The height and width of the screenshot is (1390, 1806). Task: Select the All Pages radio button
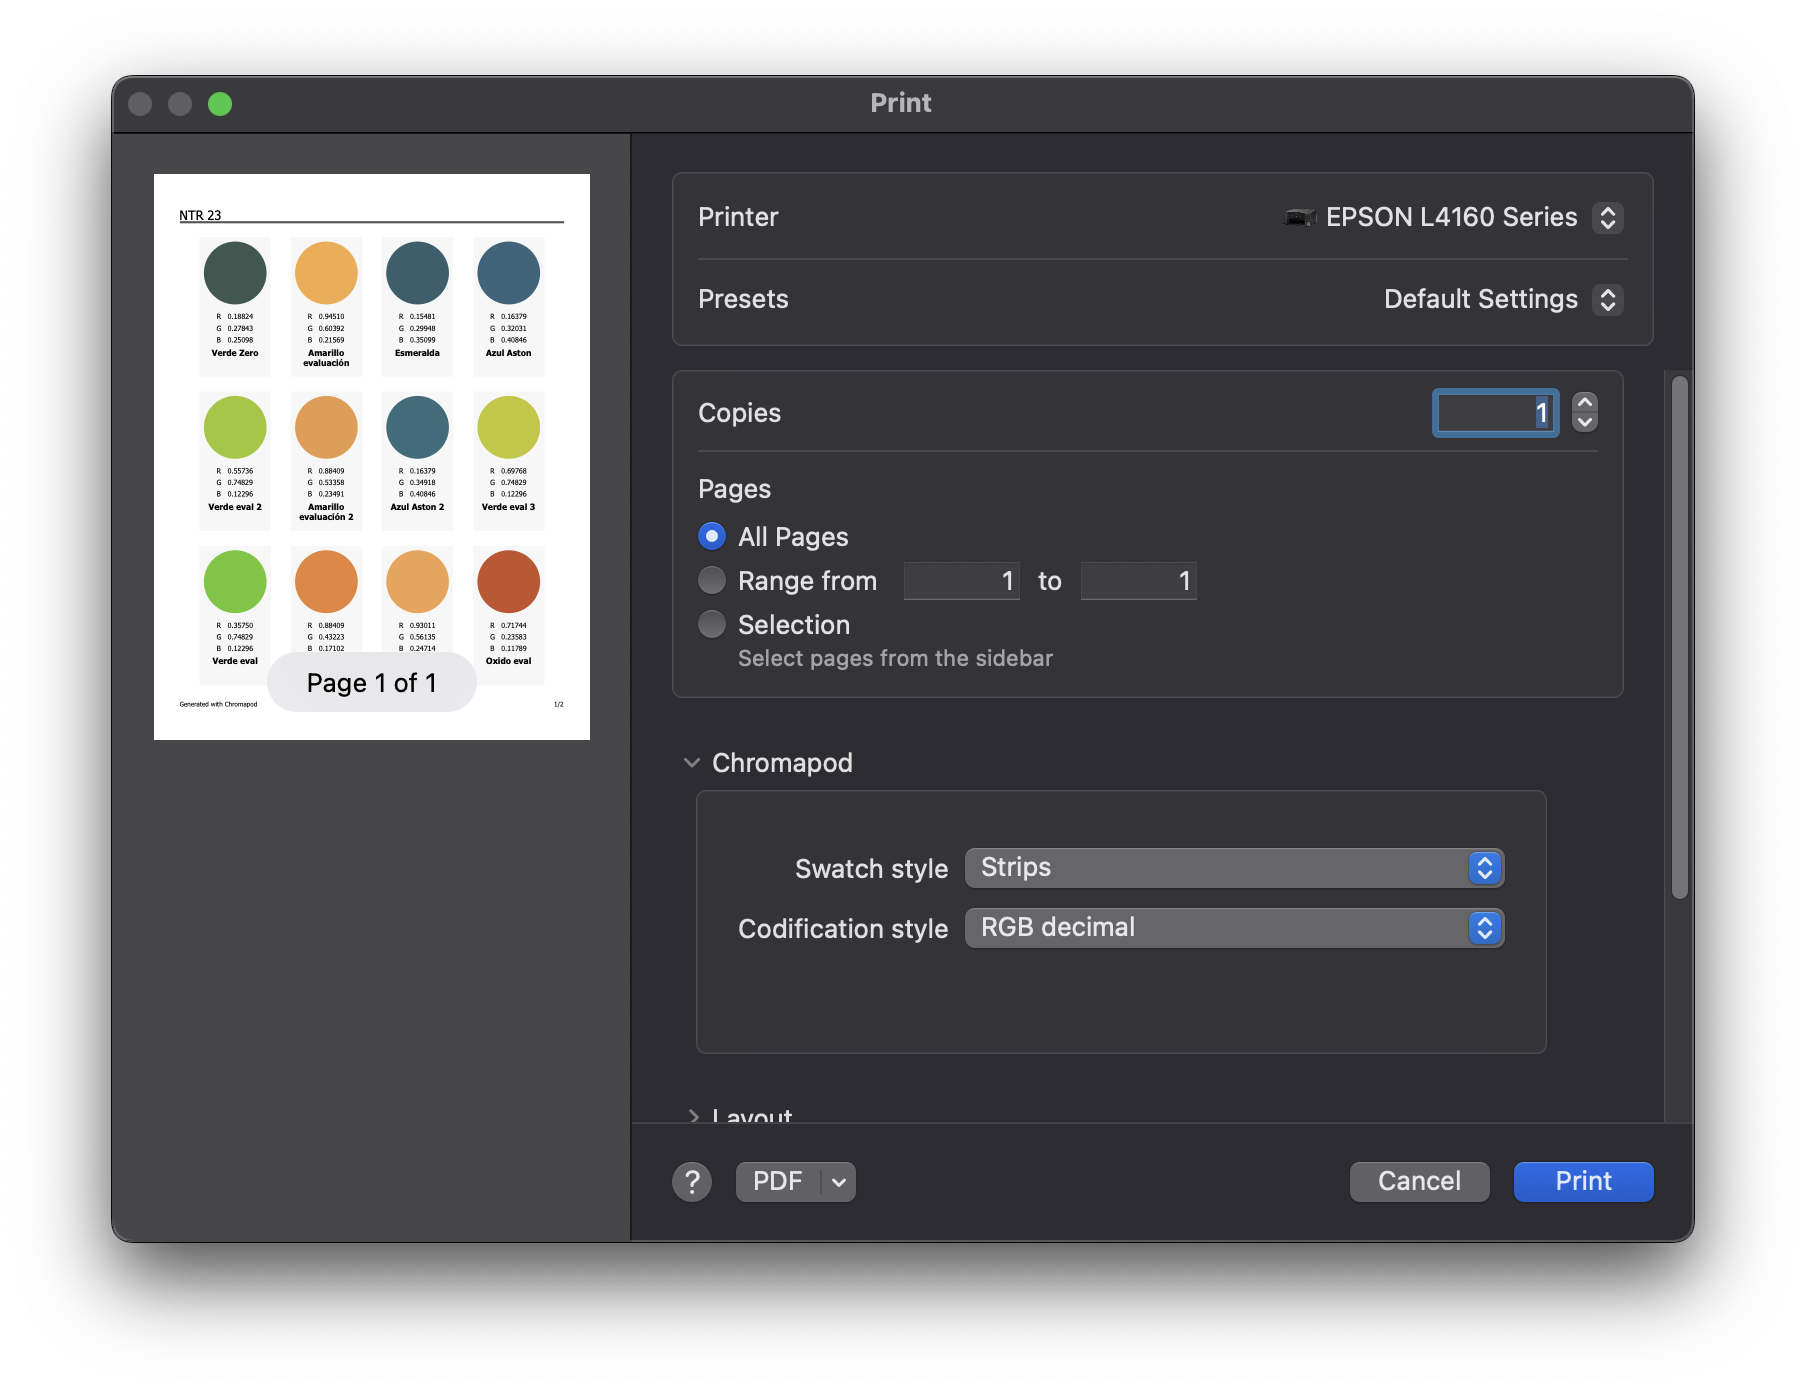712,537
